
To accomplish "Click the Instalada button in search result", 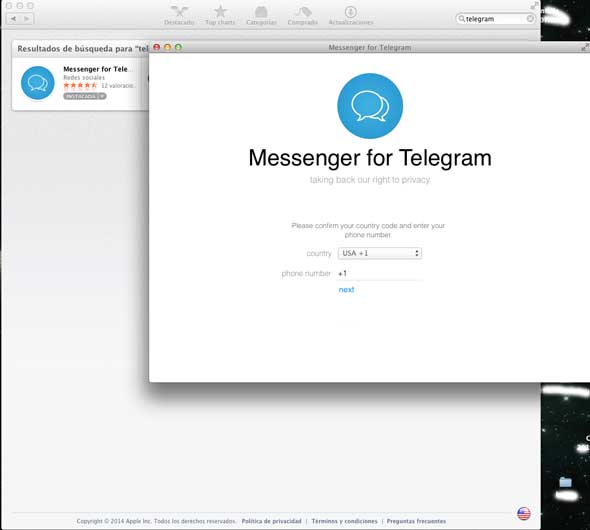I will (x=85, y=96).
